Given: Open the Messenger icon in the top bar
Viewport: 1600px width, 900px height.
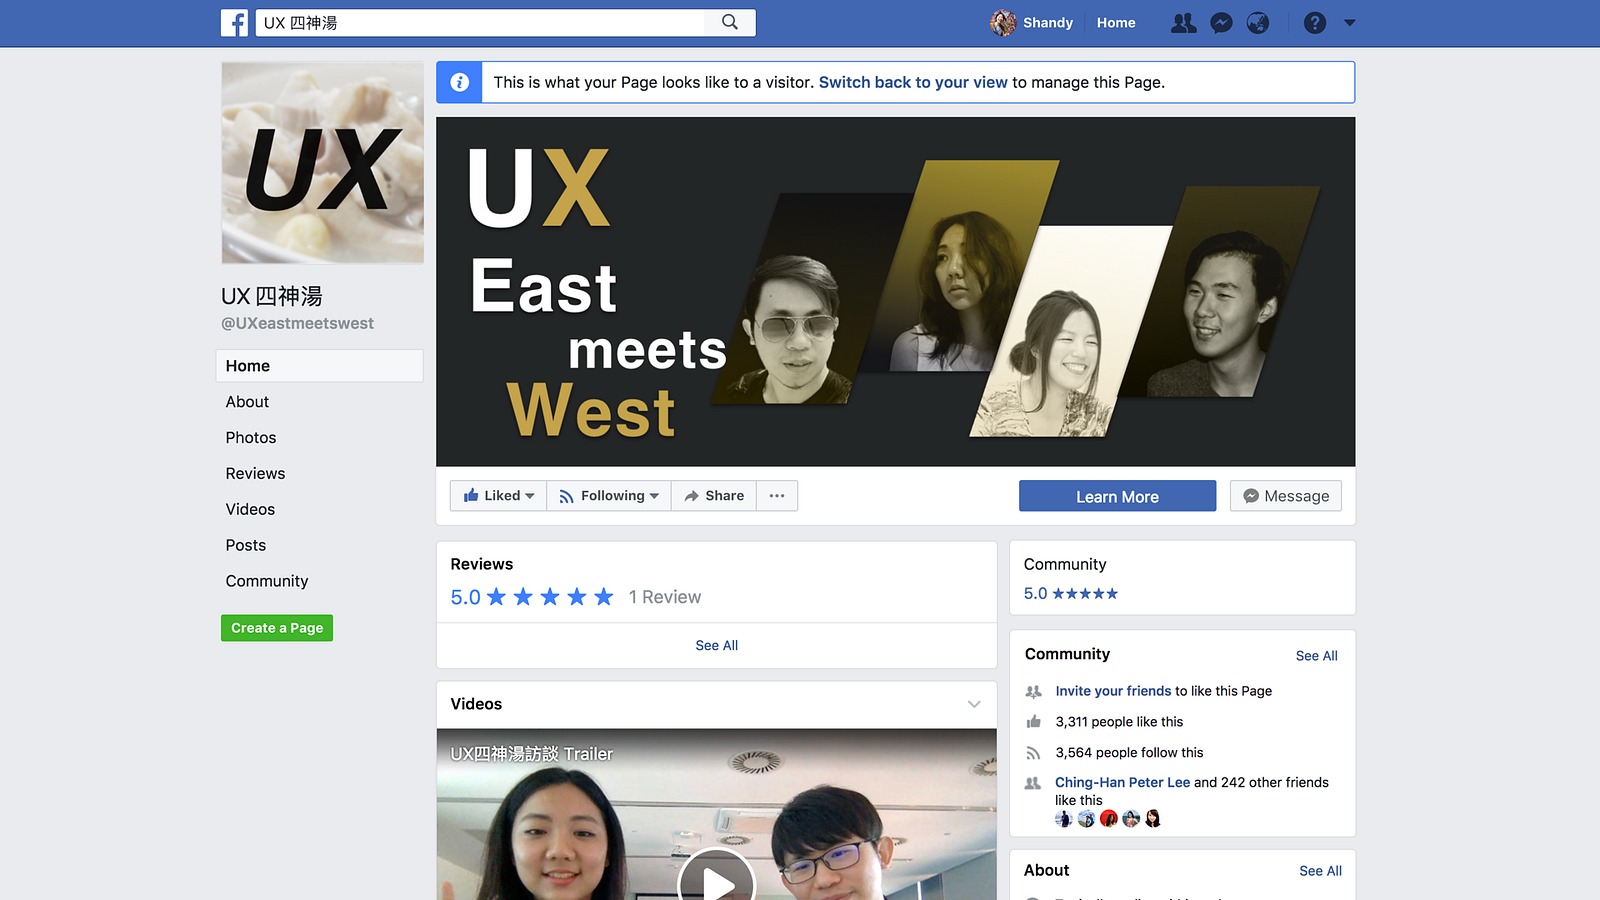Looking at the screenshot, I should point(1221,23).
